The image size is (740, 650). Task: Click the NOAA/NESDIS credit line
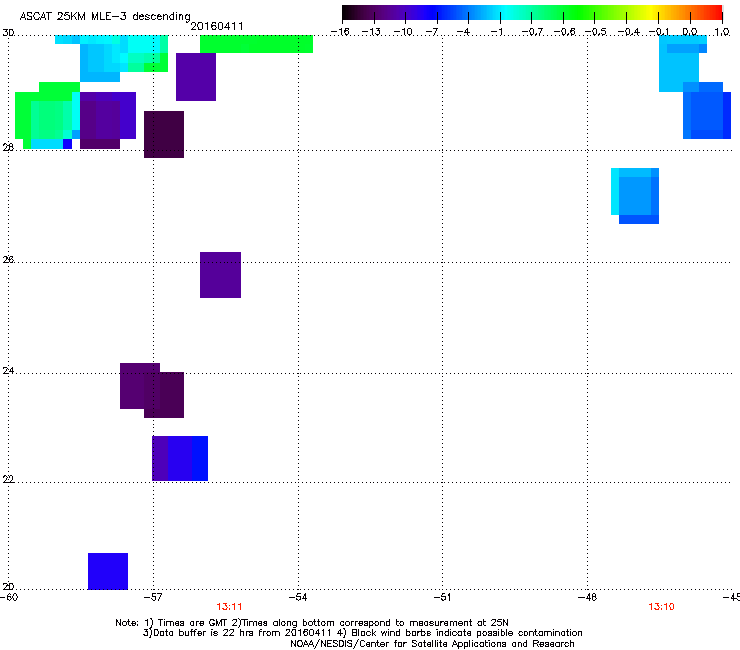[x=432, y=644]
